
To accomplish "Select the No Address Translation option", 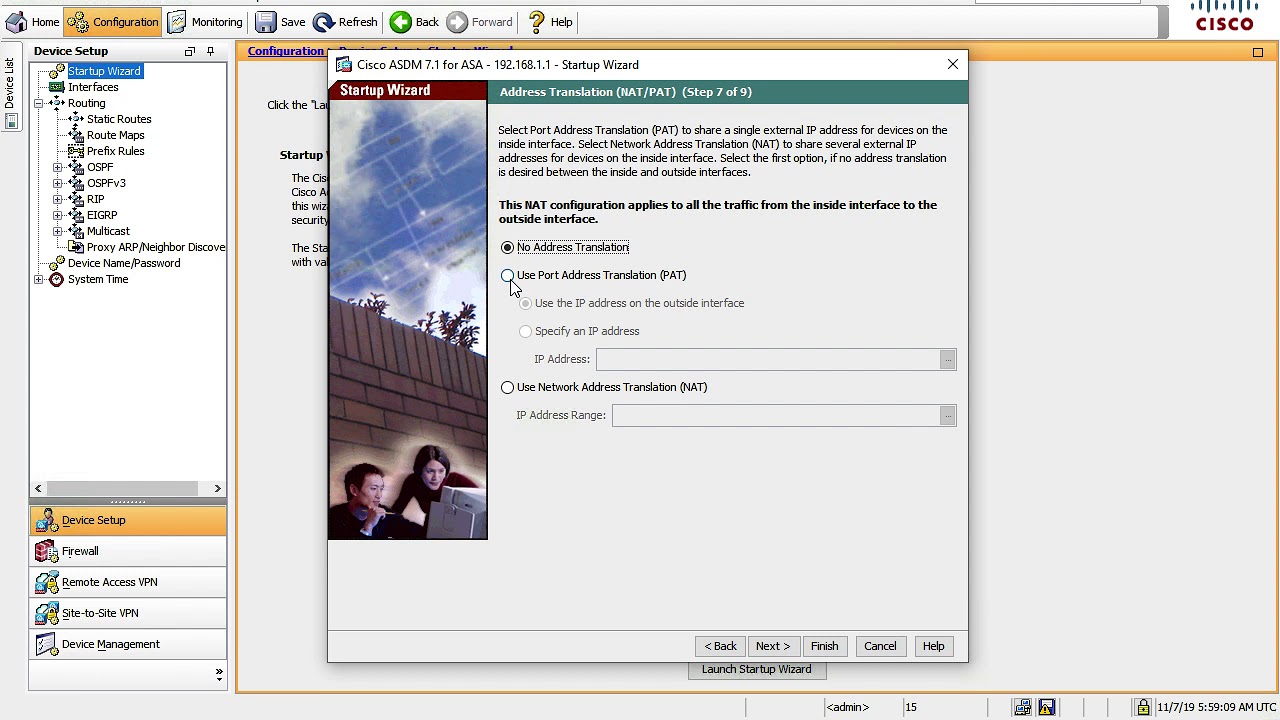I will click(508, 247).
